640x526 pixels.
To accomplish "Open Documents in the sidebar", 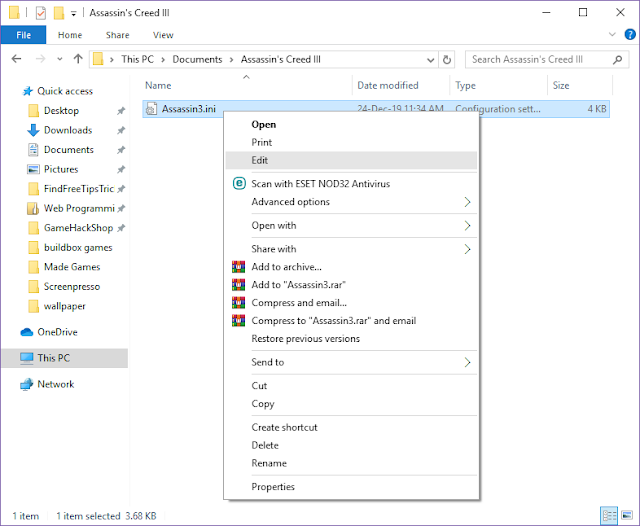I will pyautogui.click(x=69, y=150).
